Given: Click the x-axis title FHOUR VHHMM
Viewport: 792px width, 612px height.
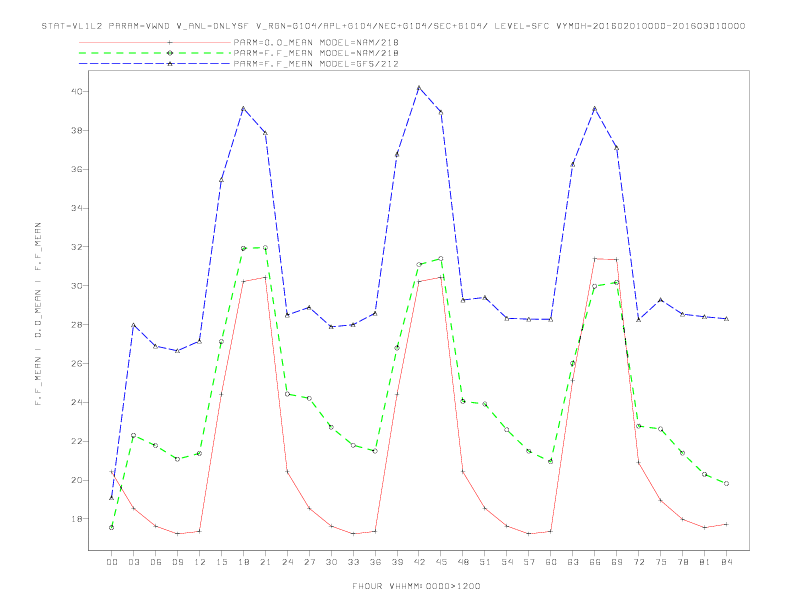Looking at the screenshot, I should pos(416,586).
